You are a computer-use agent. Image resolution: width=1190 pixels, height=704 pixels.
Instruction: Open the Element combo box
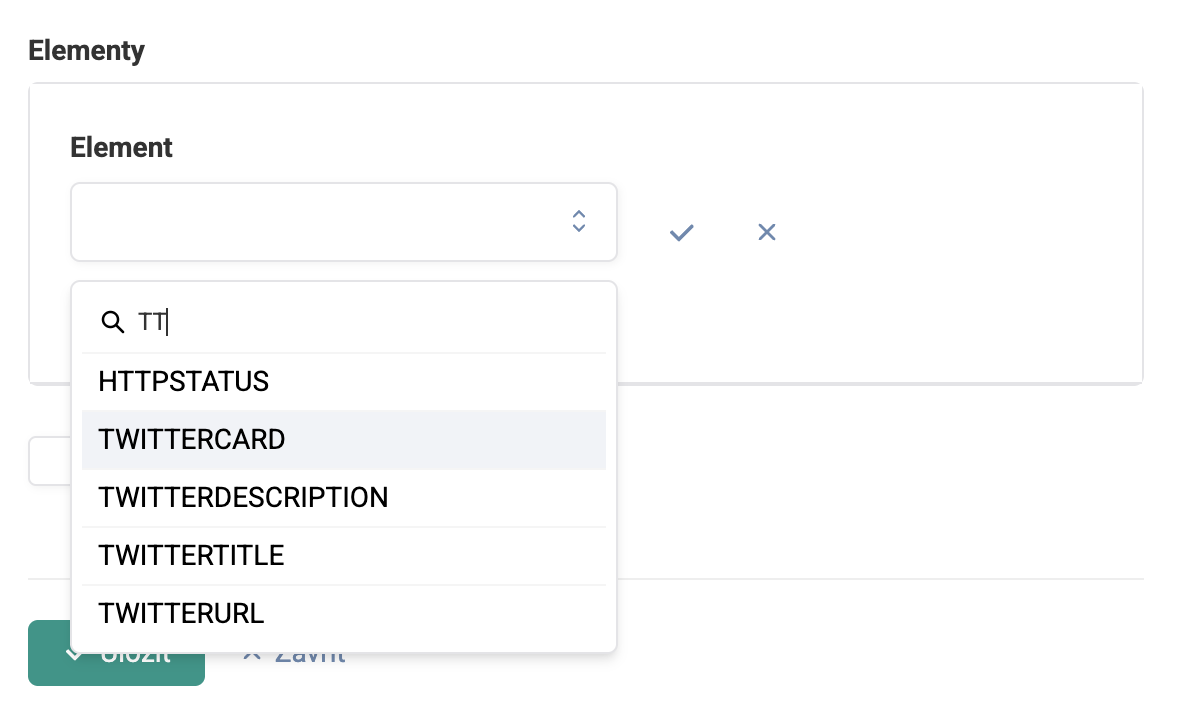pyautogui.click(x=344, y=222)
